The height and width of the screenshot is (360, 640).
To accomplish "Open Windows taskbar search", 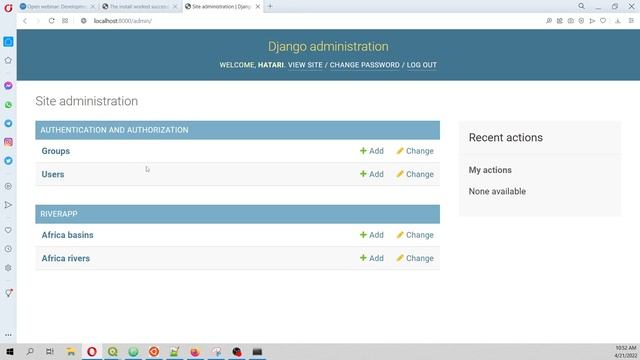I will click(30, 351).
